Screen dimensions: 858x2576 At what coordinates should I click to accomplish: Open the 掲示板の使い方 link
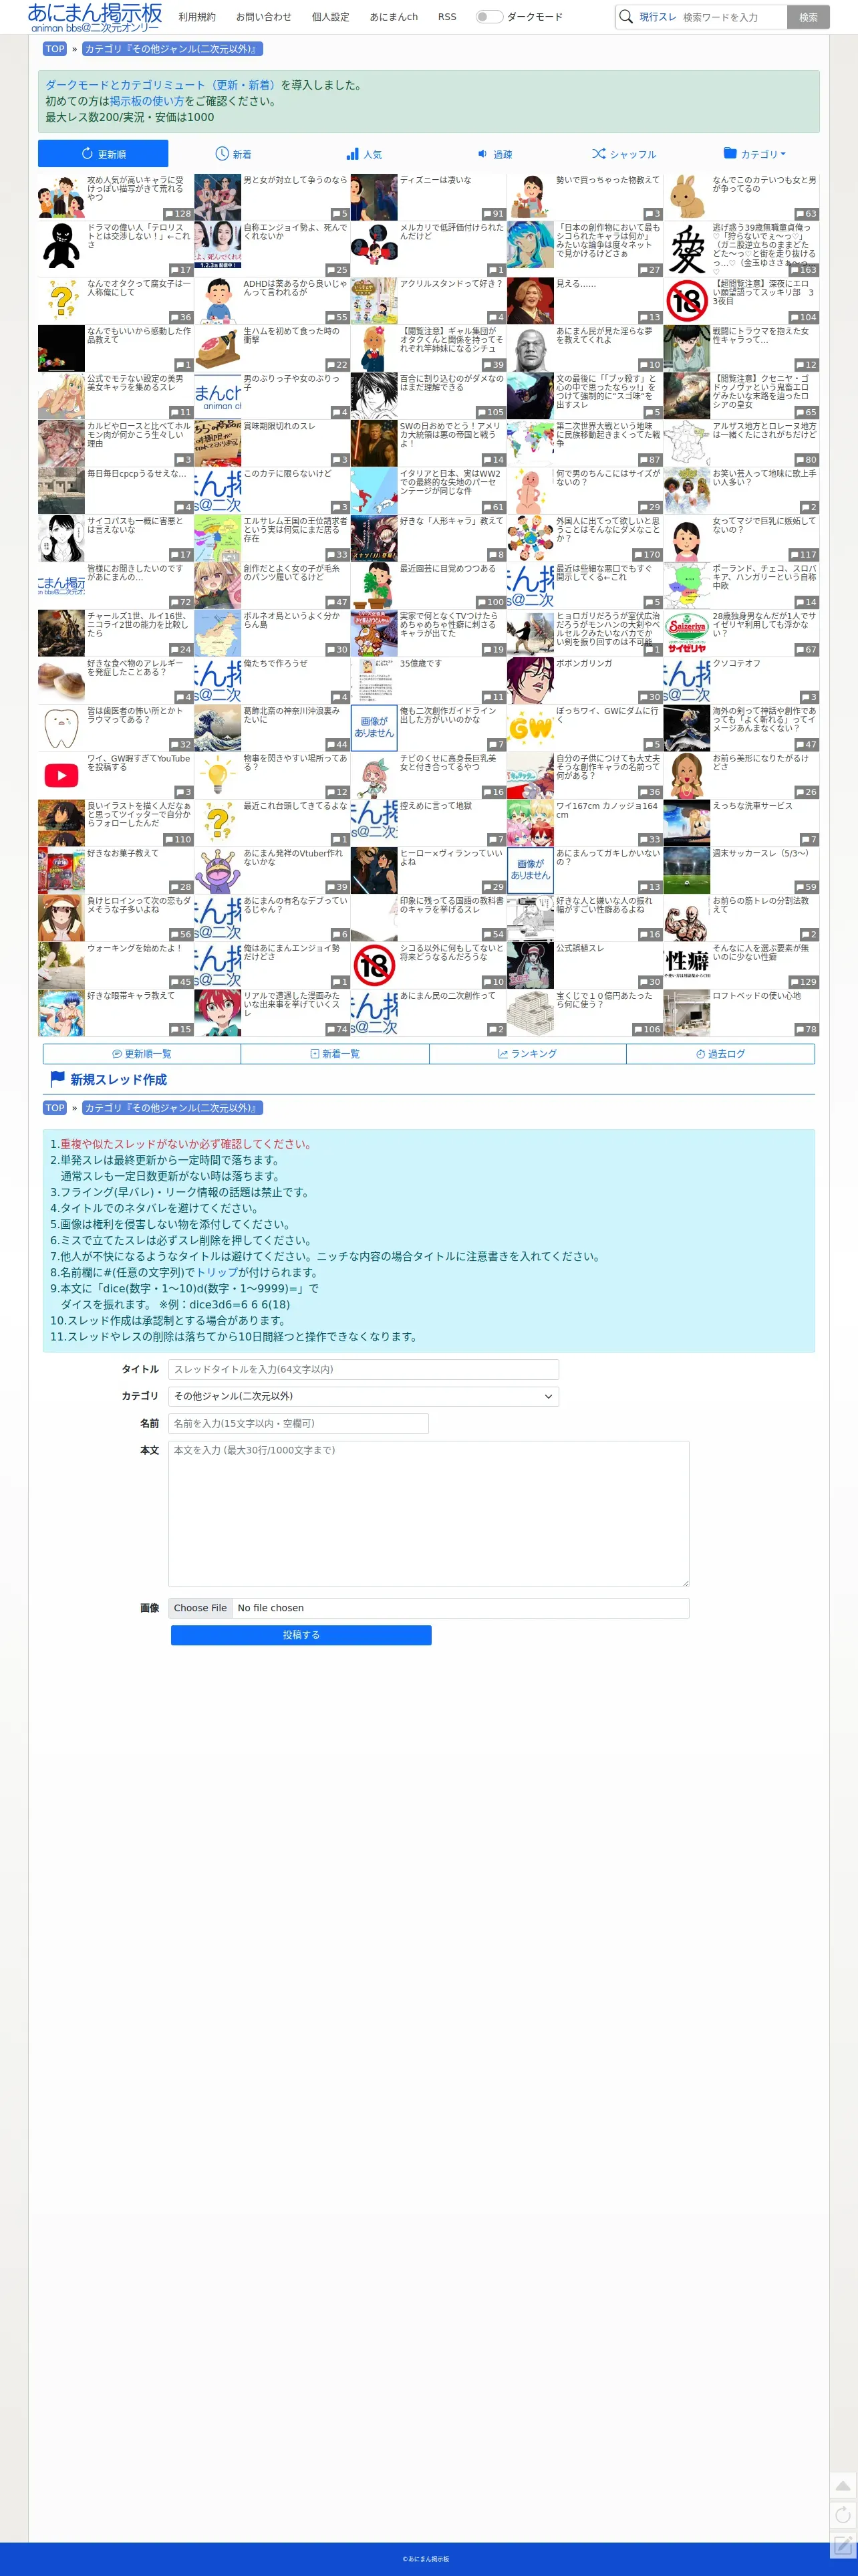[x=147, y=101]
